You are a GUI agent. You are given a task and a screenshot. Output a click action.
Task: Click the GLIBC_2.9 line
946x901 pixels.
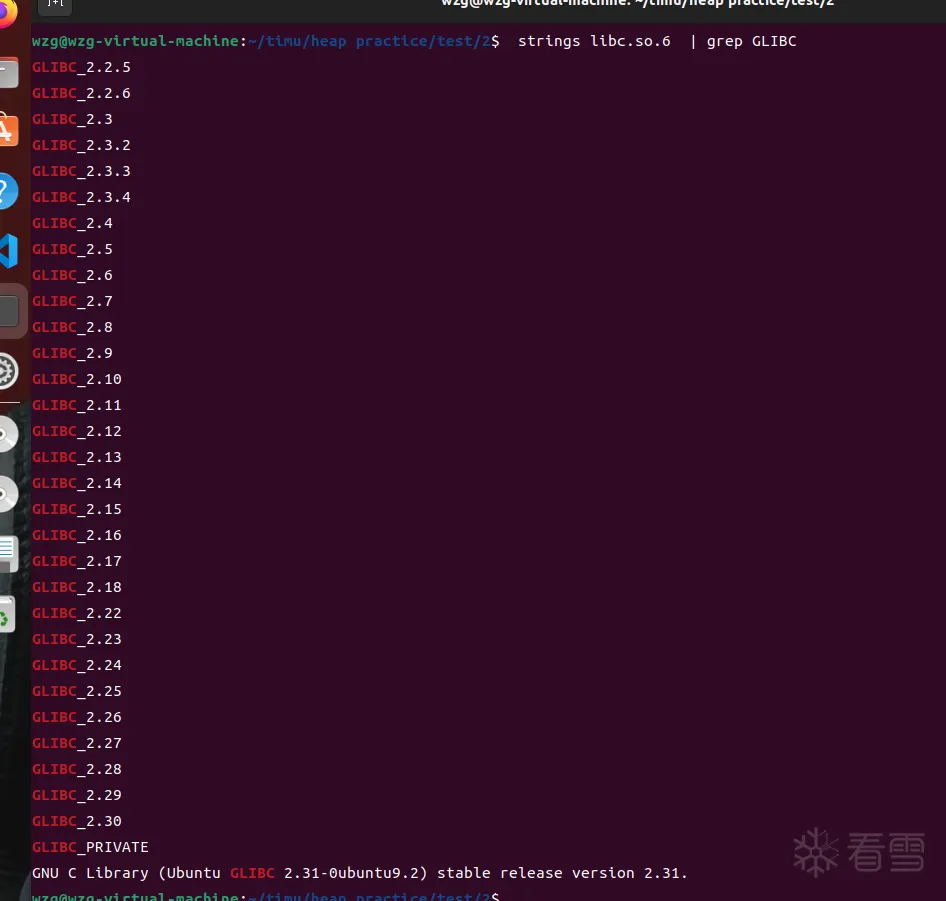[x=72, y=352]
